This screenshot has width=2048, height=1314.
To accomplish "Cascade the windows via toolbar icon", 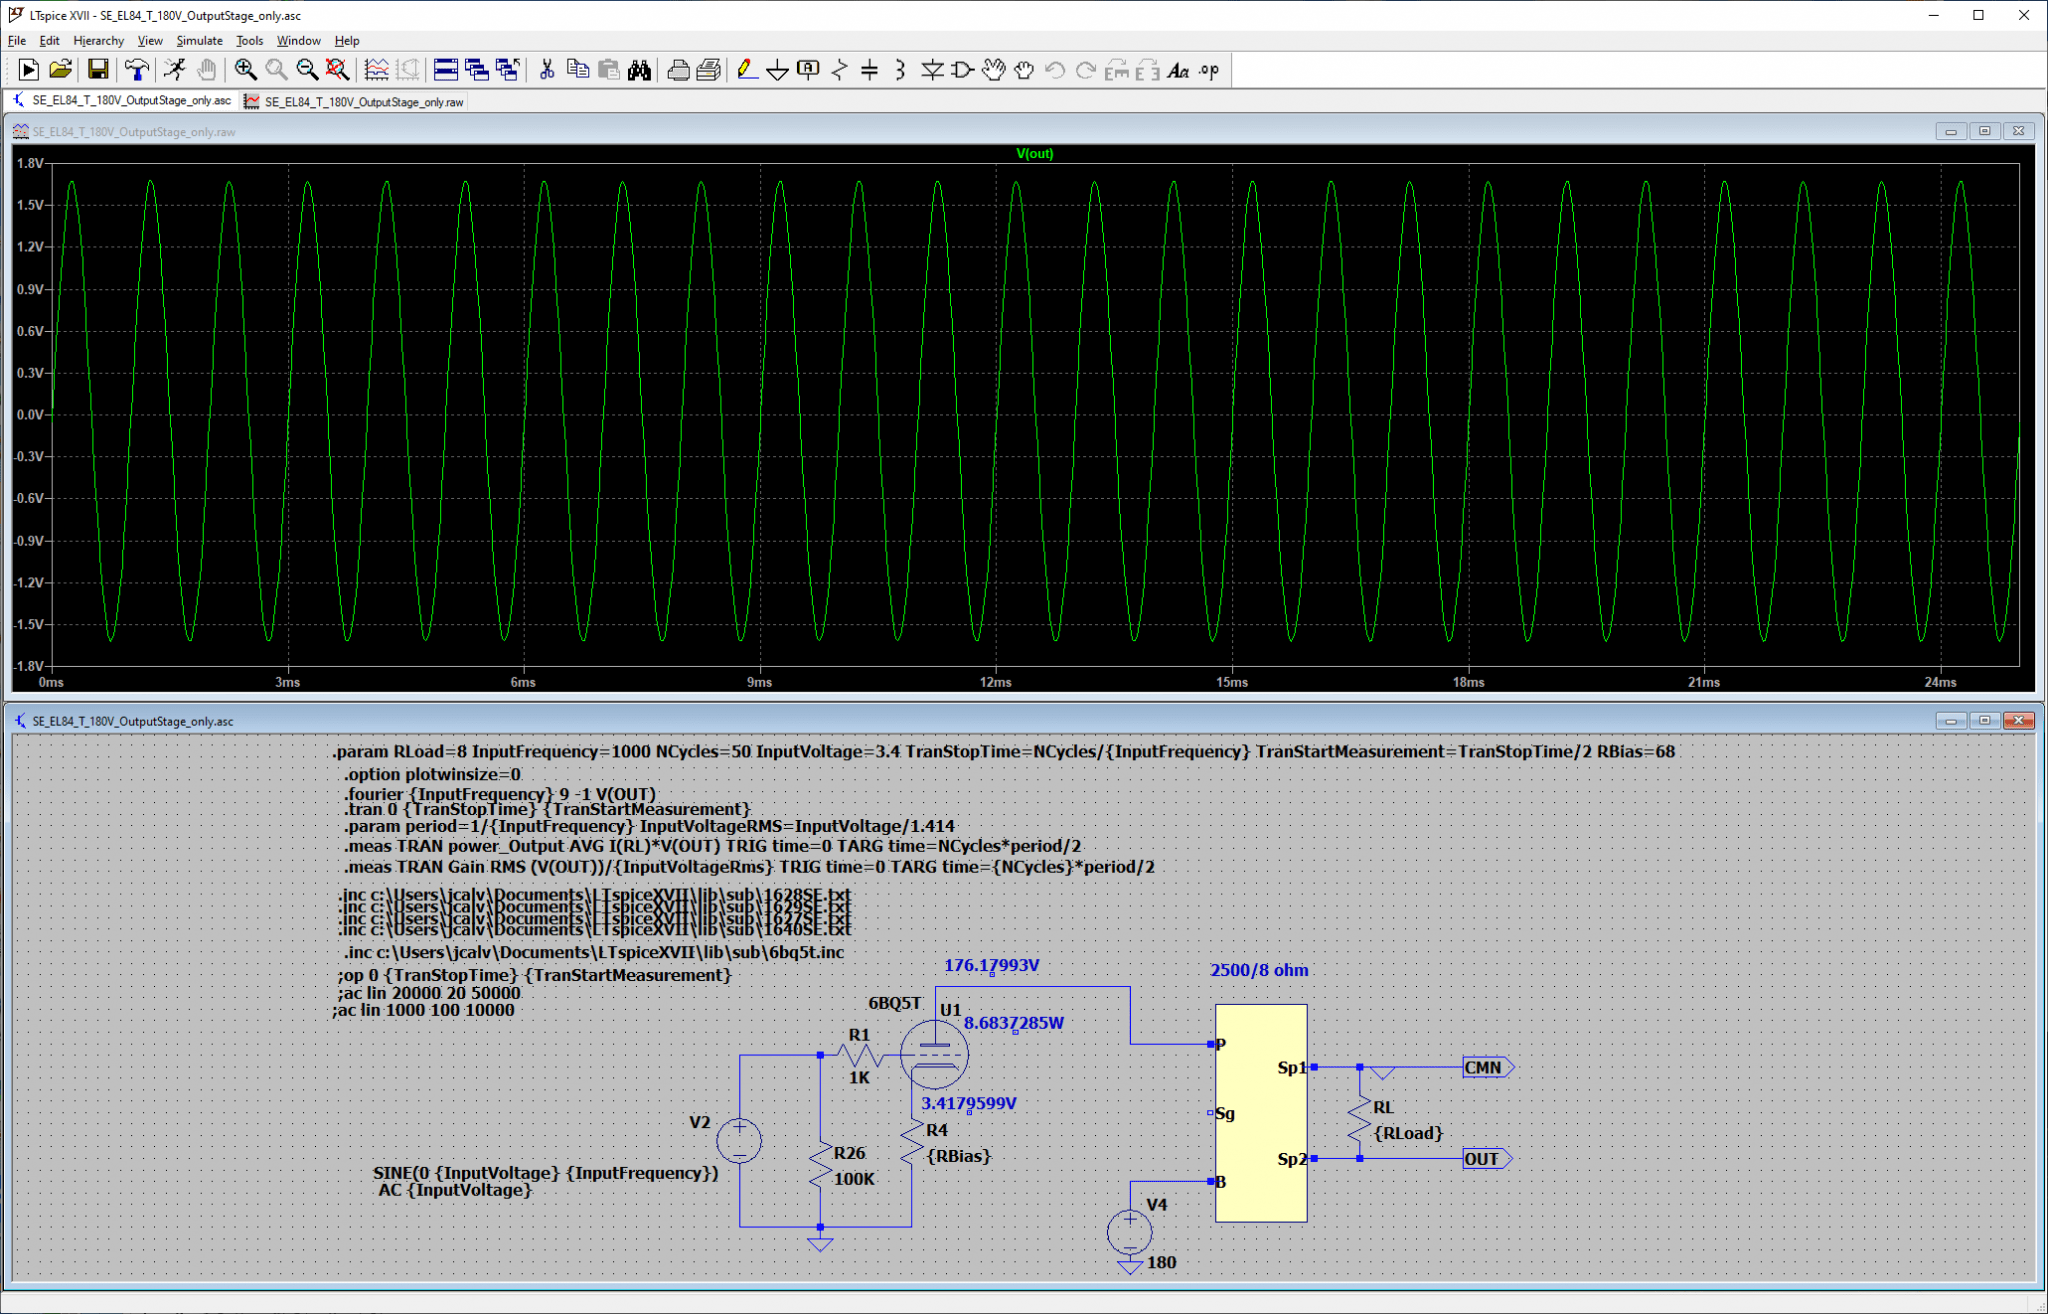I will (x=477, y=69).
